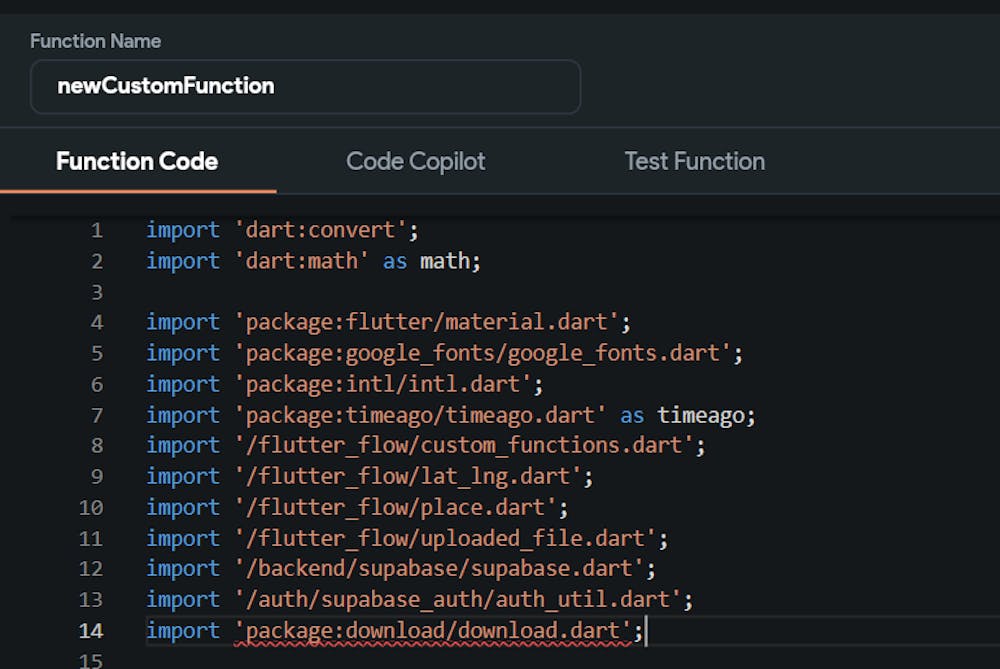The height and width of the screenshot is (669, 1000).
Task: Open the Test Function tab
Action: point(694,161)
